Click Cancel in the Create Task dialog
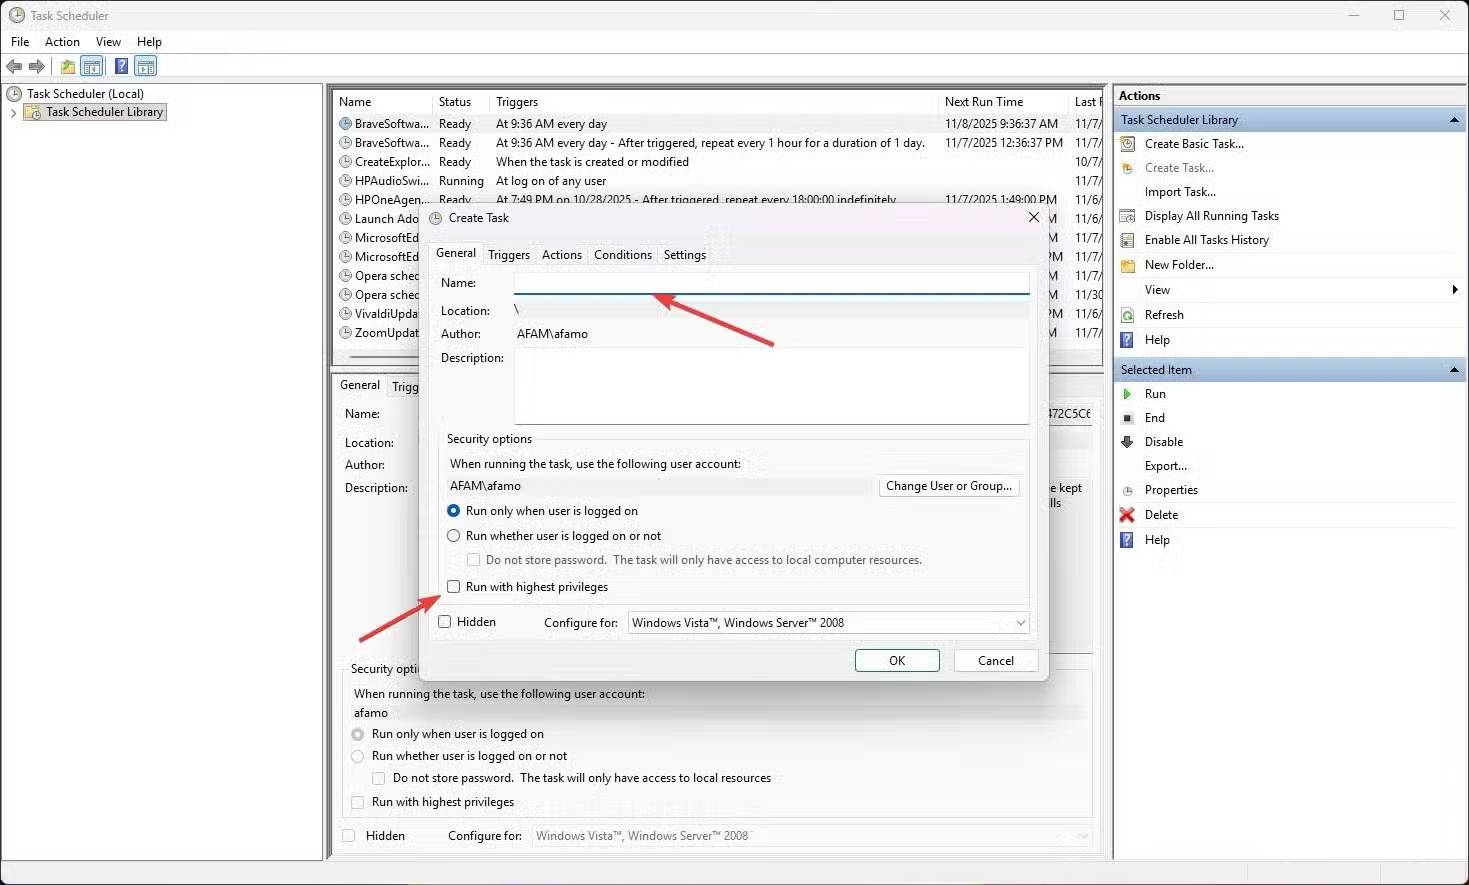 (x=996, y=661)
